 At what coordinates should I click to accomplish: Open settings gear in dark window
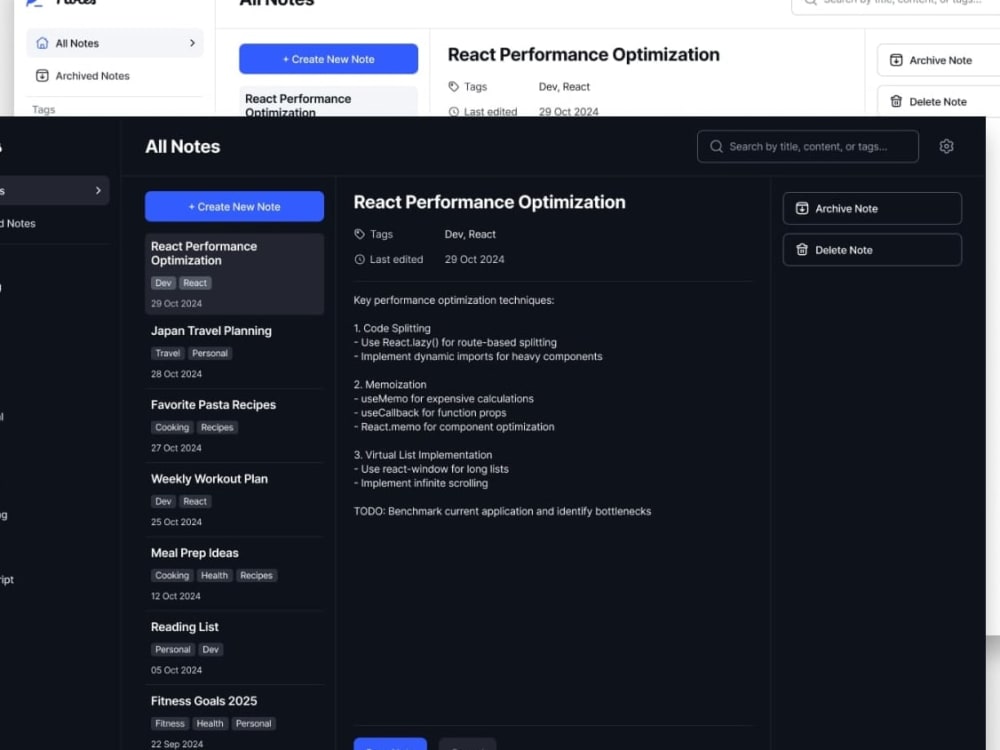pos(946,147)
